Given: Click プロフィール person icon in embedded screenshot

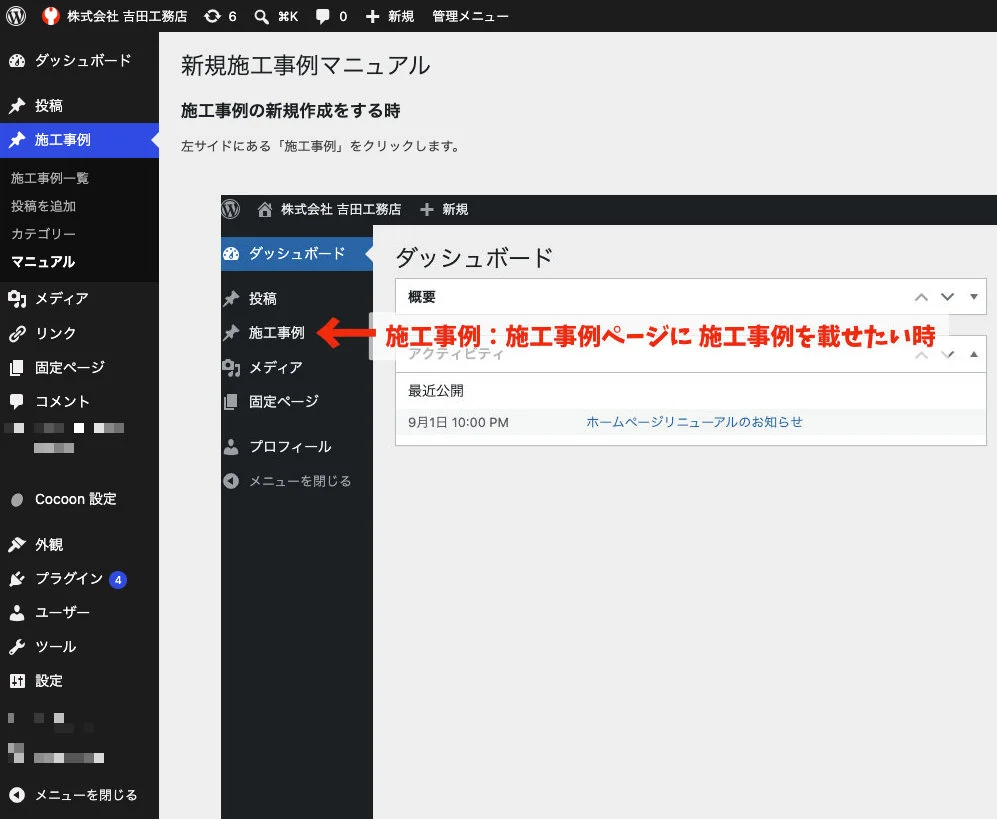Looking at the screenshot, I should click(231, 447).
